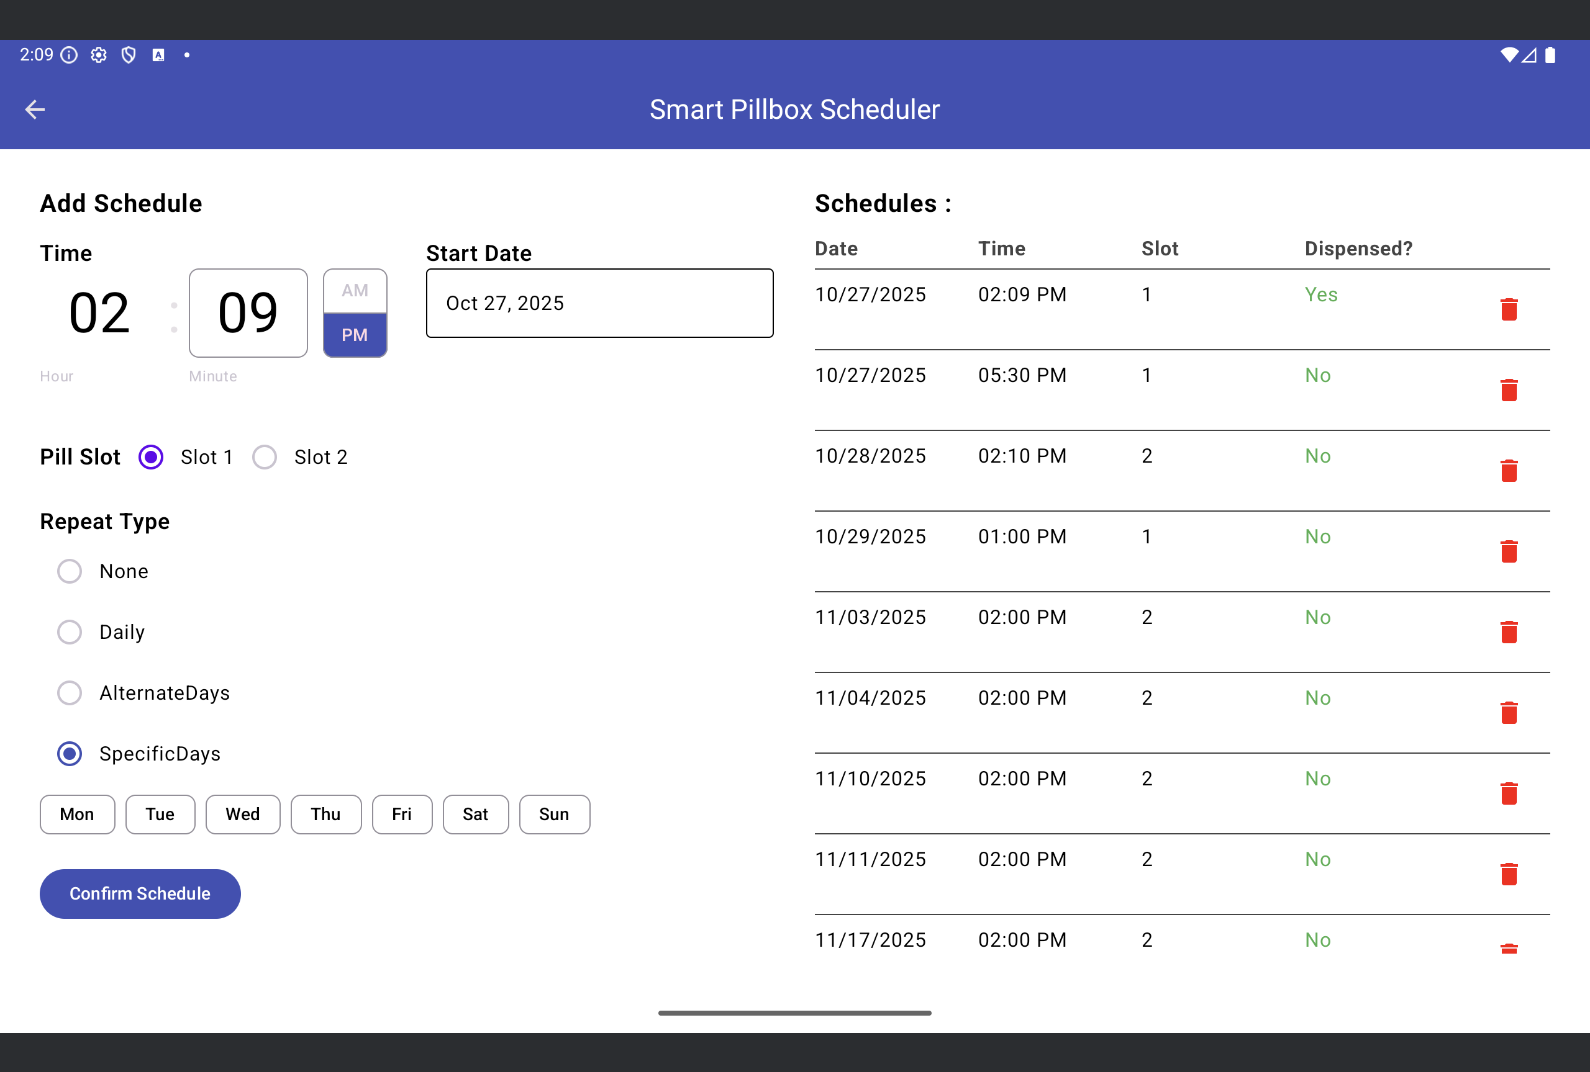
Task: Delete the 11/03/2025 schedule entry
Action: (x=1509, y=632)
